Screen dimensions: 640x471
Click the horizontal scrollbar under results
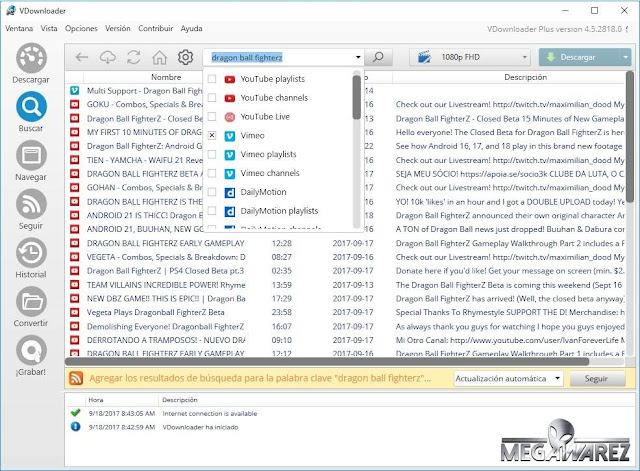(x=327, y=362)
